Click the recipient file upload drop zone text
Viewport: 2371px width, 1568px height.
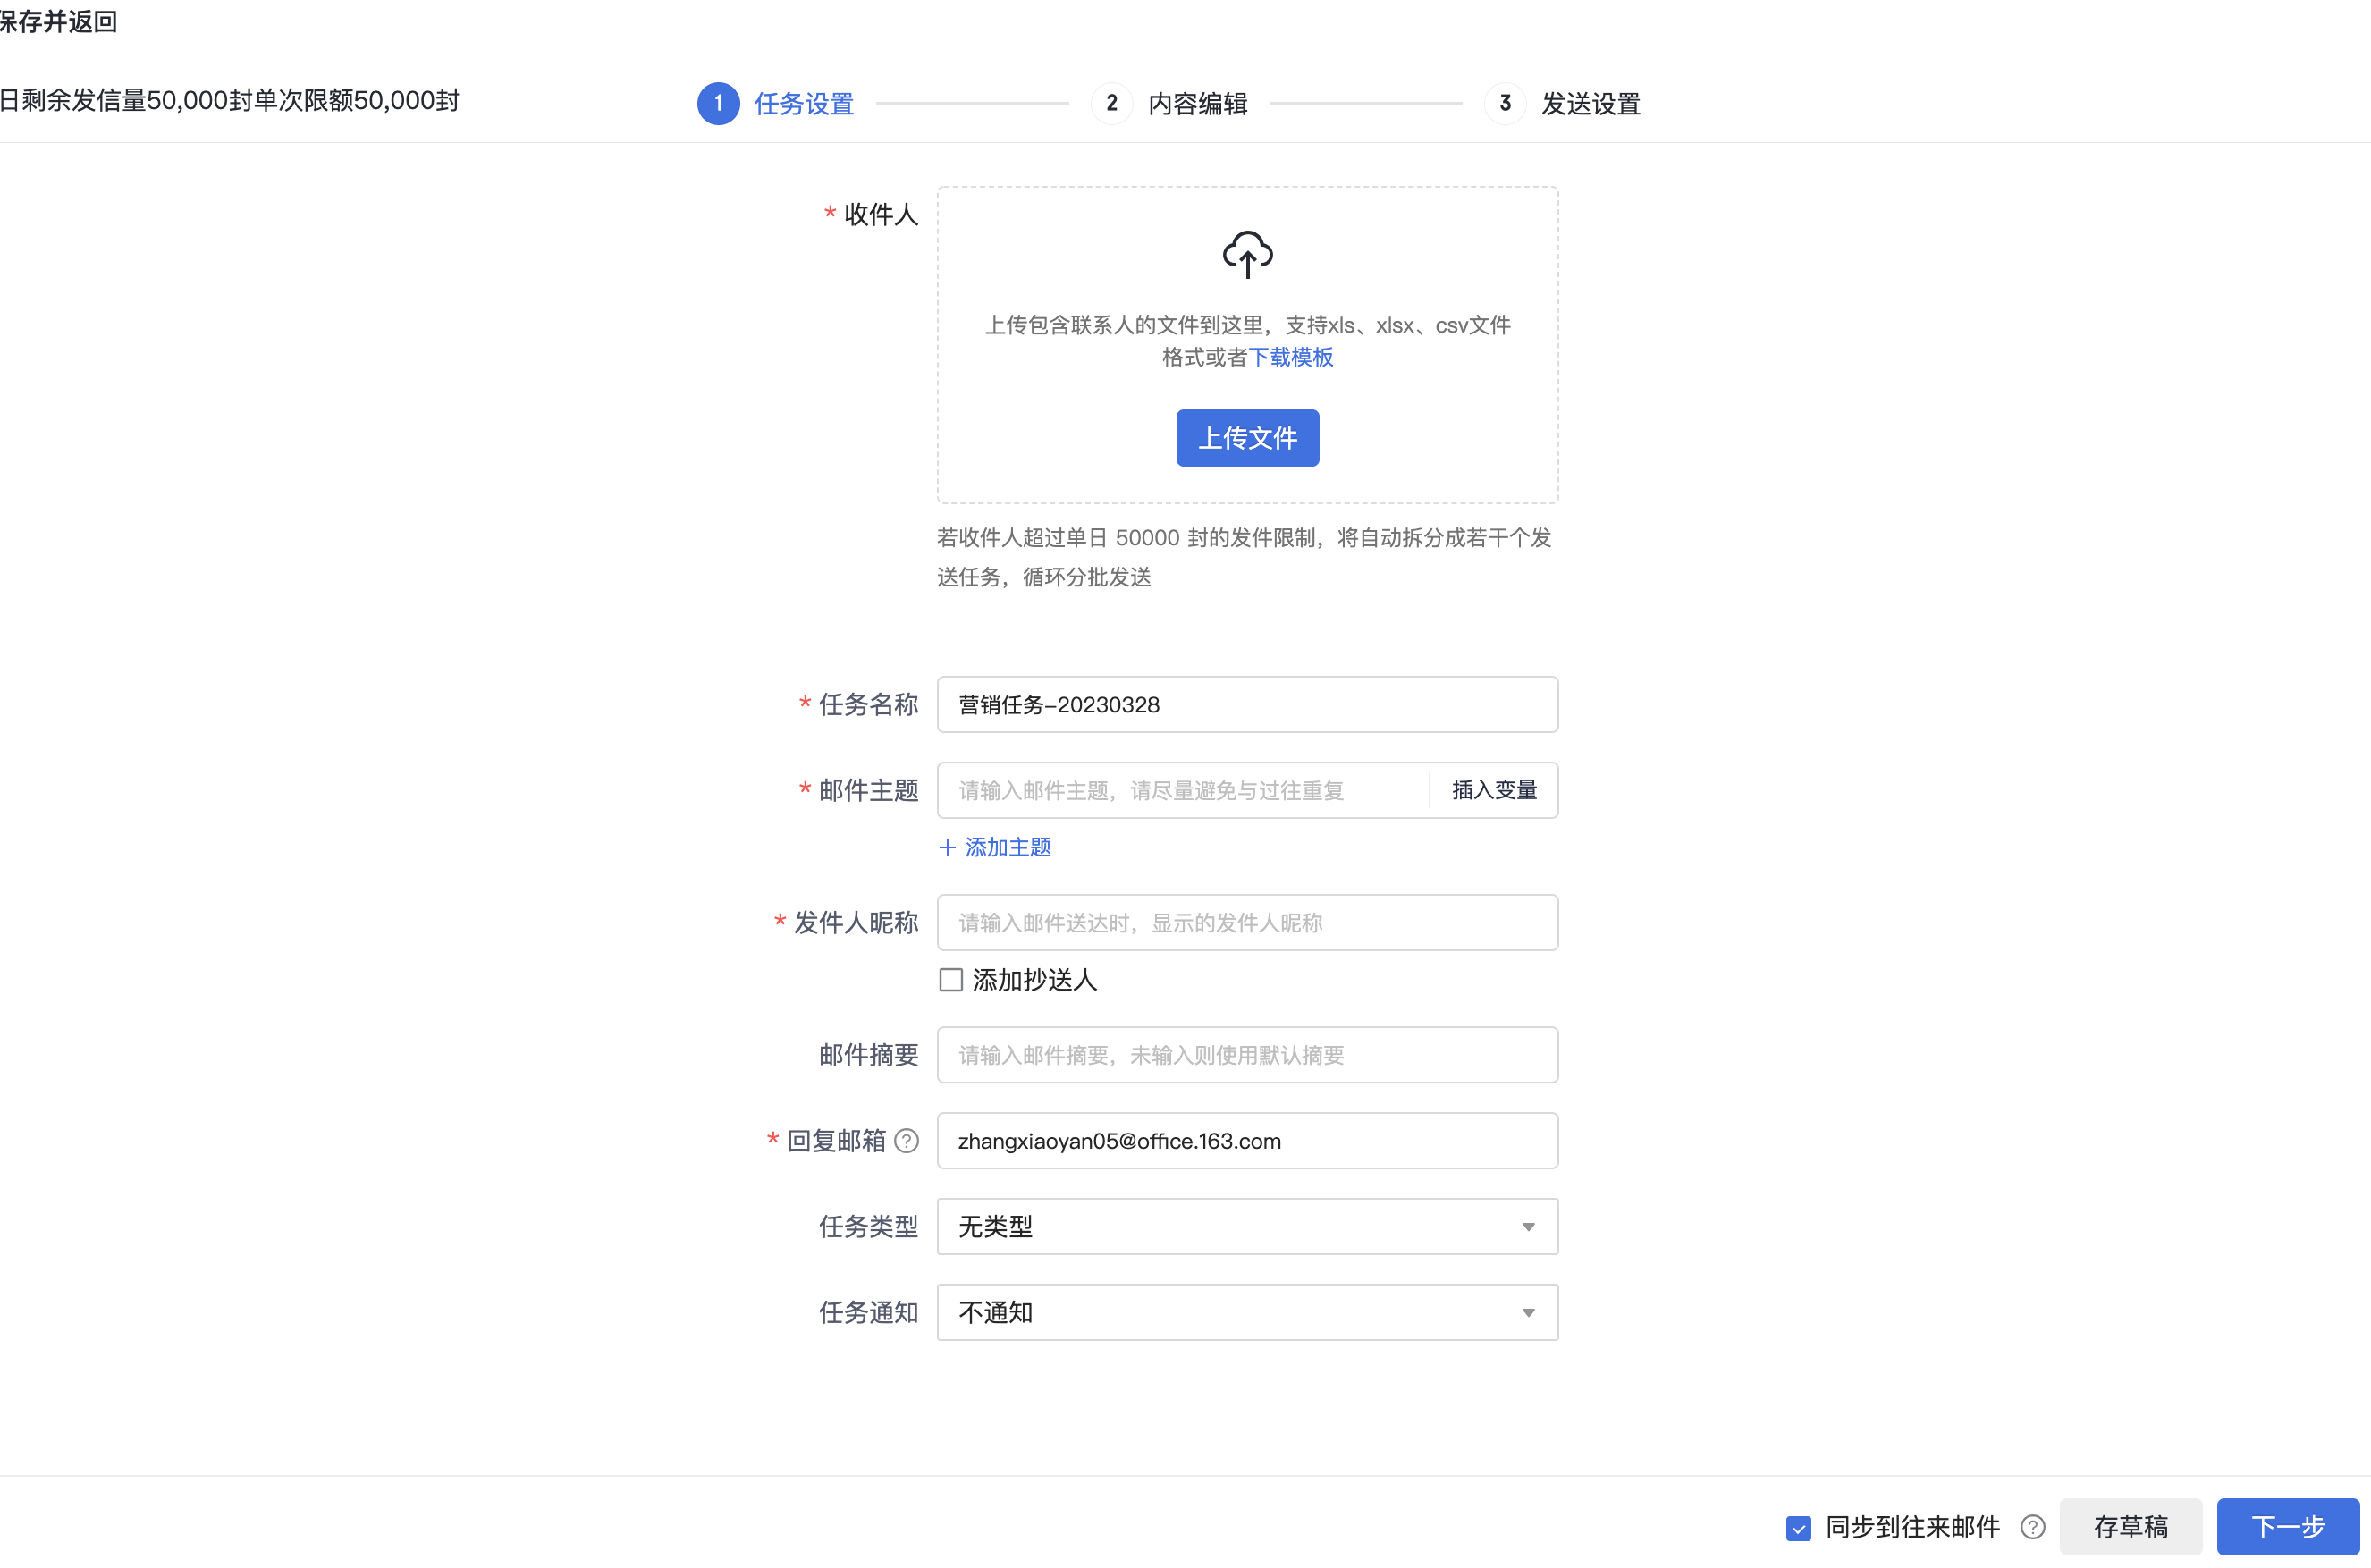(1247, 341)
